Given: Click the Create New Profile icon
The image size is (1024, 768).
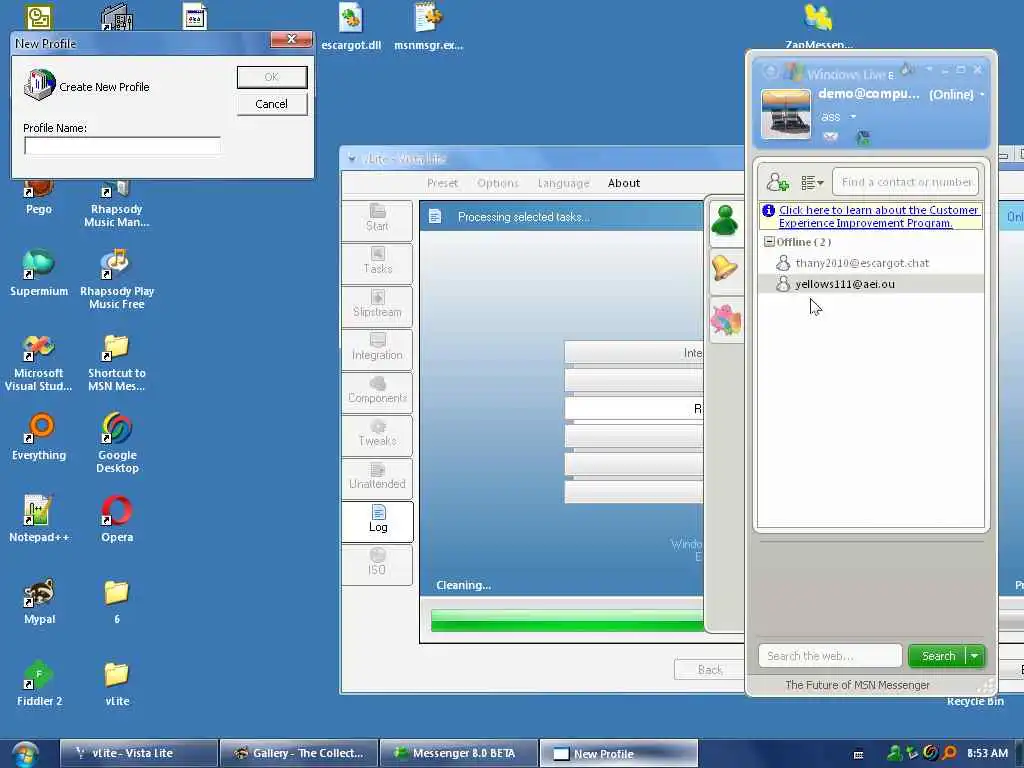Looking at the screenshot, I should pos(39,85).
